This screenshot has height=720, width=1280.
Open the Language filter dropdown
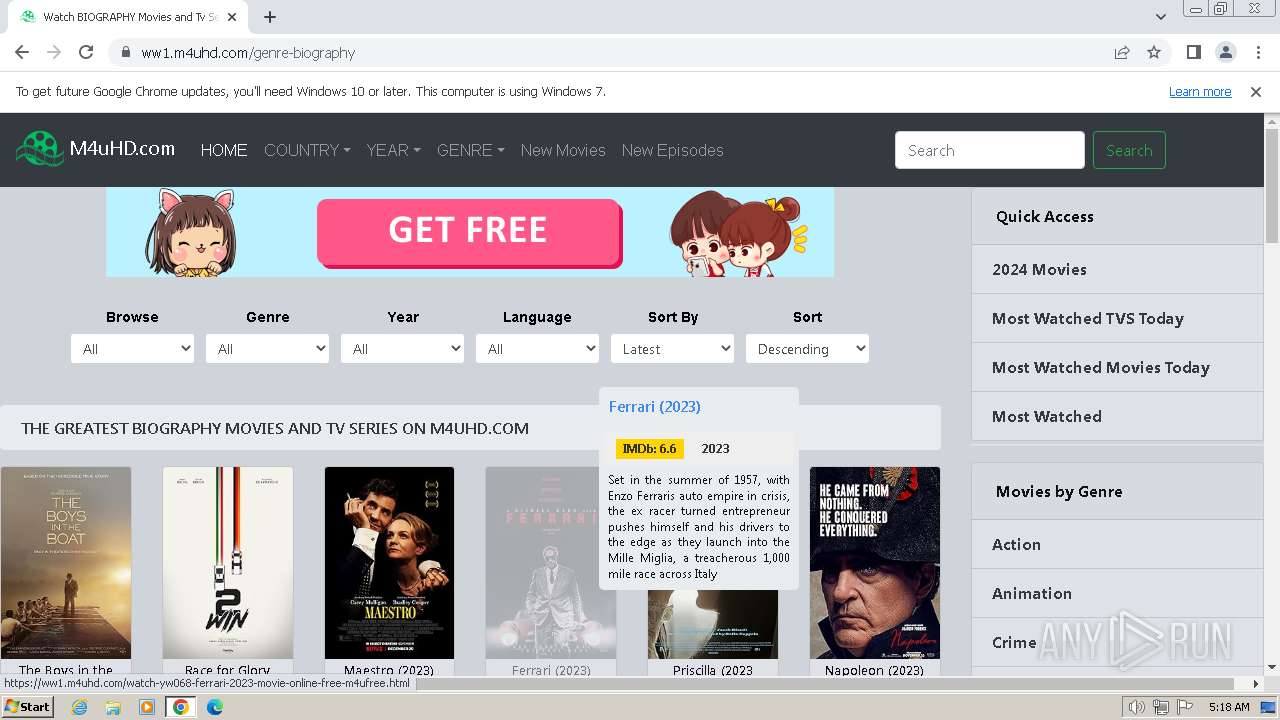pyautogui.click(x=537, y=349)
